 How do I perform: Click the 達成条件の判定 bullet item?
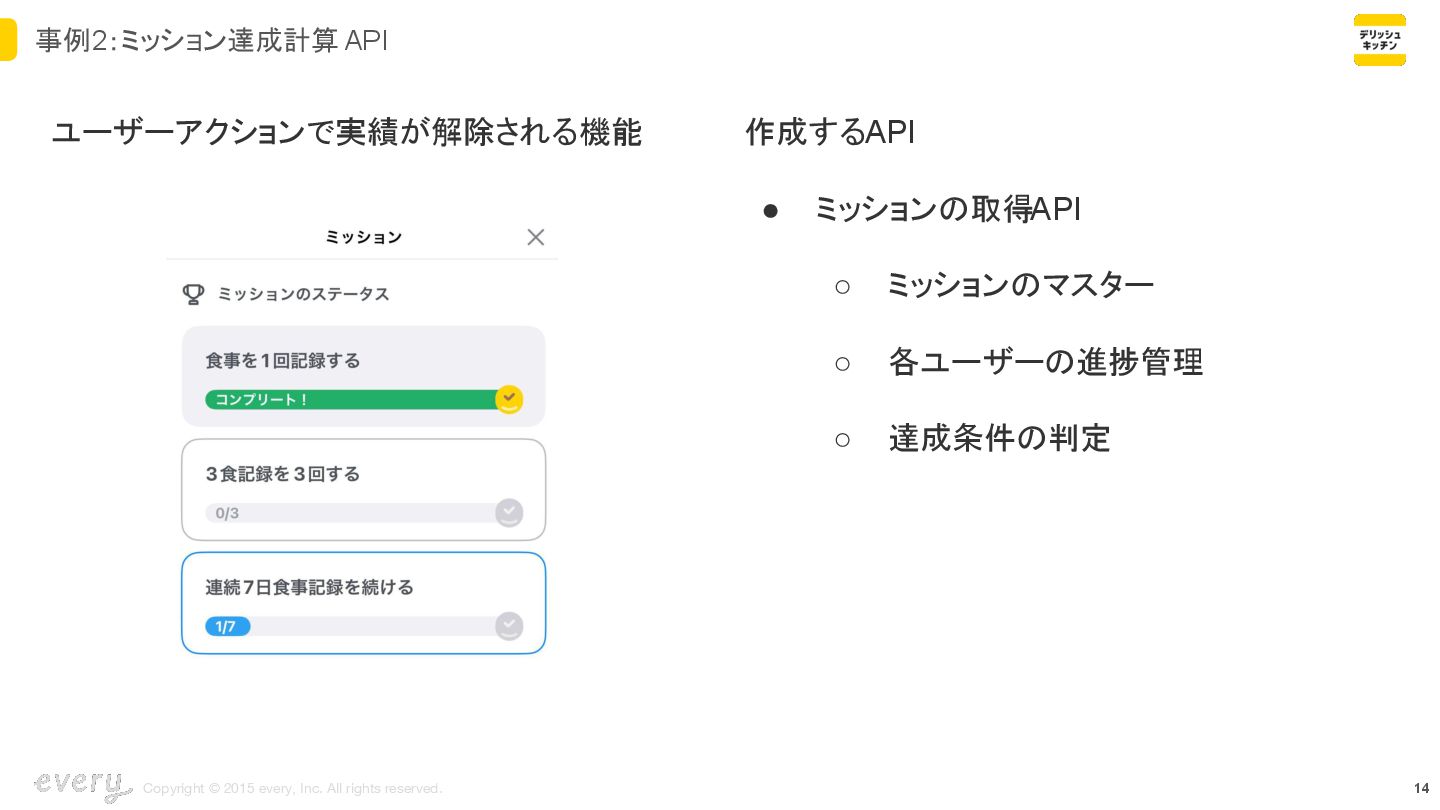pyautogui.click(x=1000, y=438)
